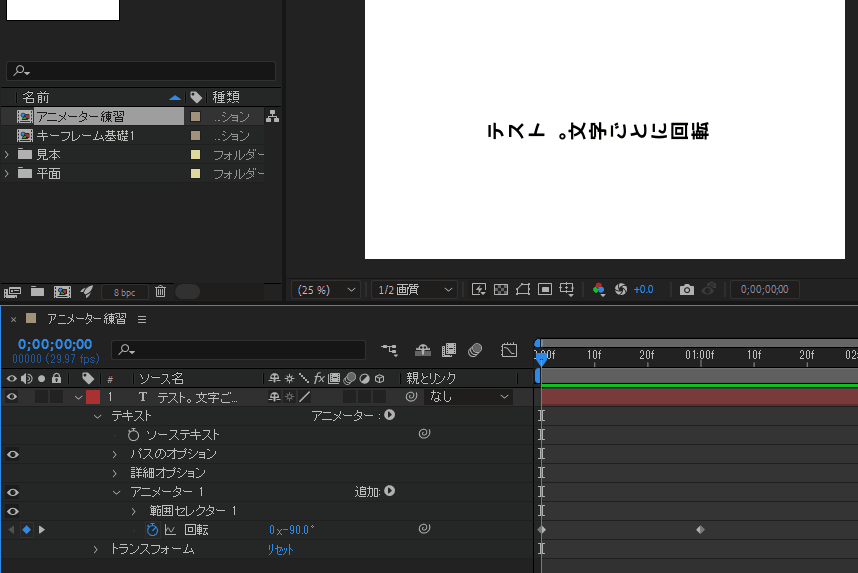Toggle keyframe diamond at current time
Viewport: 858px width, 573px height.
(x=26, y=529)
